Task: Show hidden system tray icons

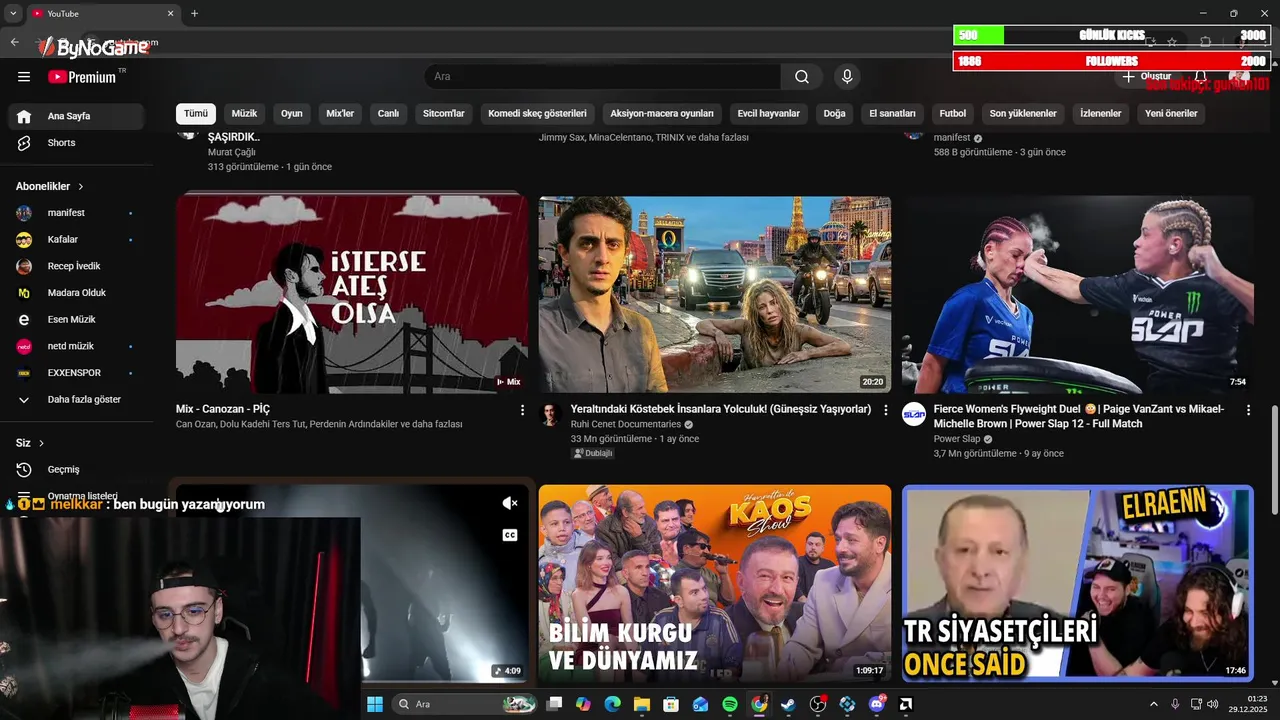Action: (1153, 704)
